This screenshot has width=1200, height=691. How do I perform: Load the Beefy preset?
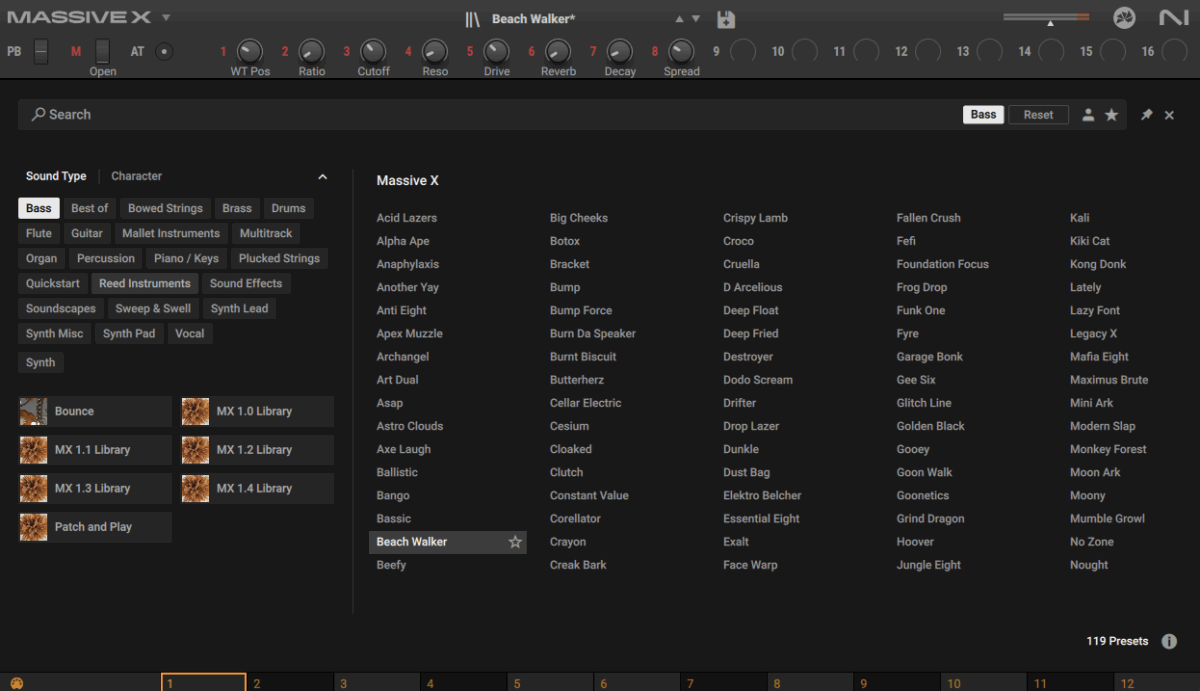click(391, 565)
